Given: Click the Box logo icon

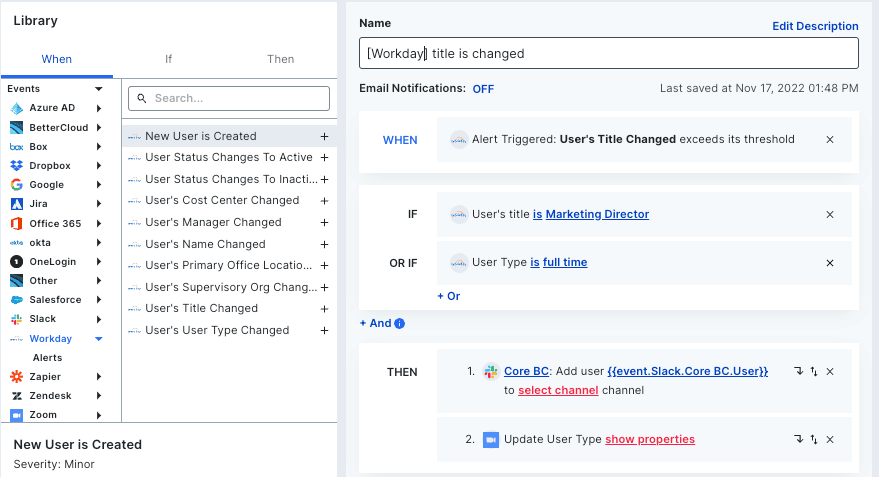Looking at the screenshot, I should (x=17, y=147).
